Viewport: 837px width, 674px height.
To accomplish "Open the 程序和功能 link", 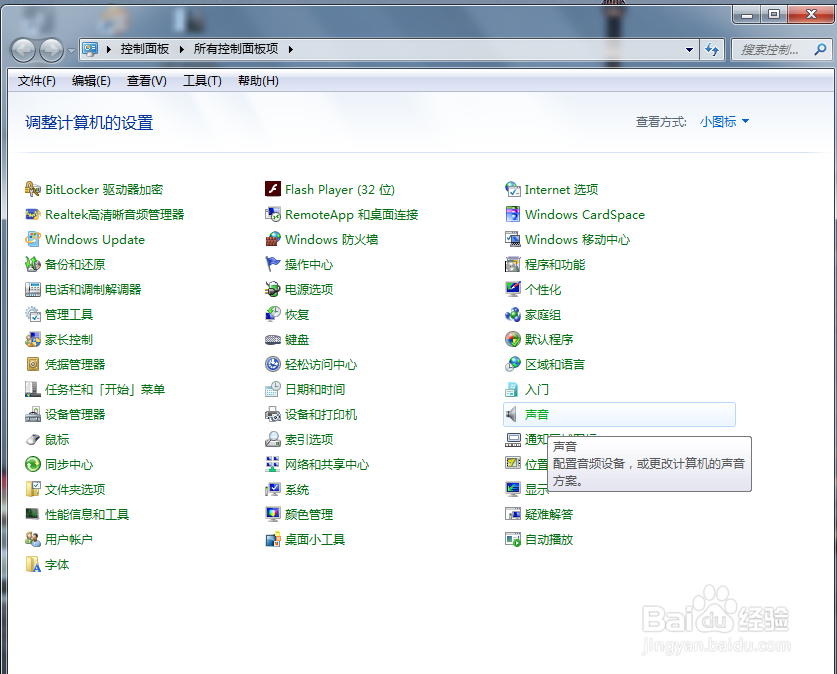I will (x=555, y=265).
